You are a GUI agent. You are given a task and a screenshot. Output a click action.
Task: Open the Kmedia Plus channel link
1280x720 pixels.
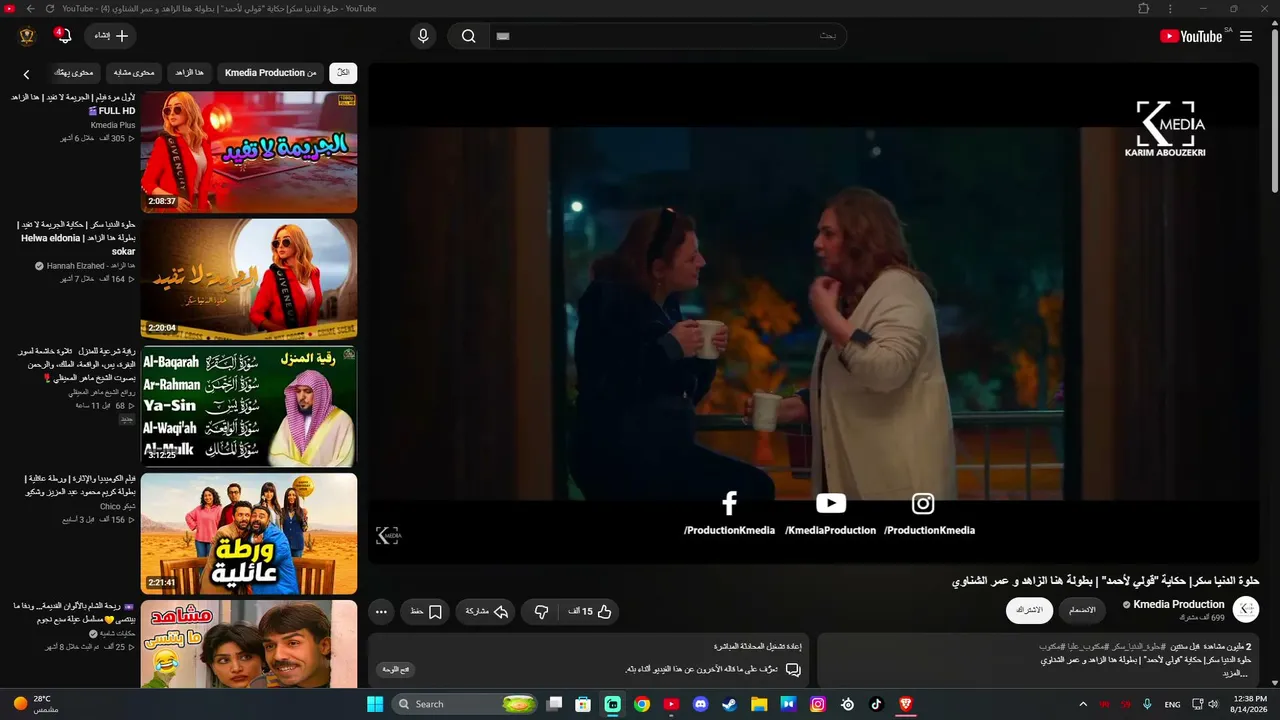pyautogui.click(x=113, y=125)
